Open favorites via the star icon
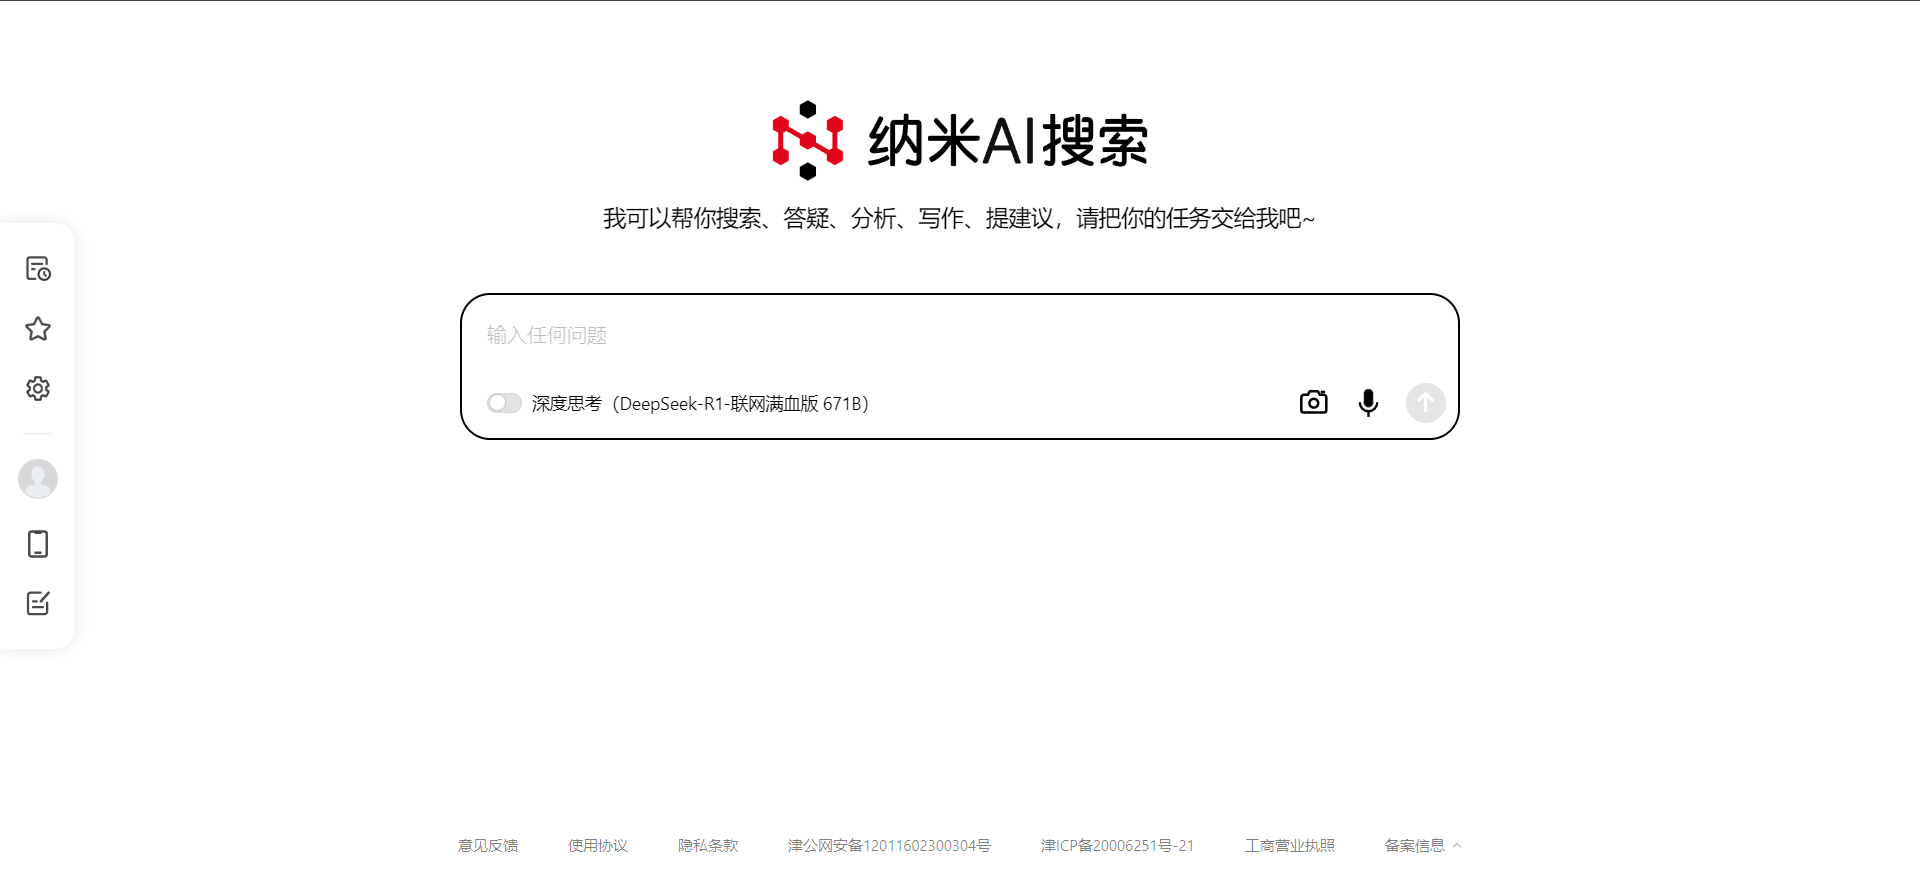Image resolution: width=1920 pixels, height=870 pixels. coord(38,329)
